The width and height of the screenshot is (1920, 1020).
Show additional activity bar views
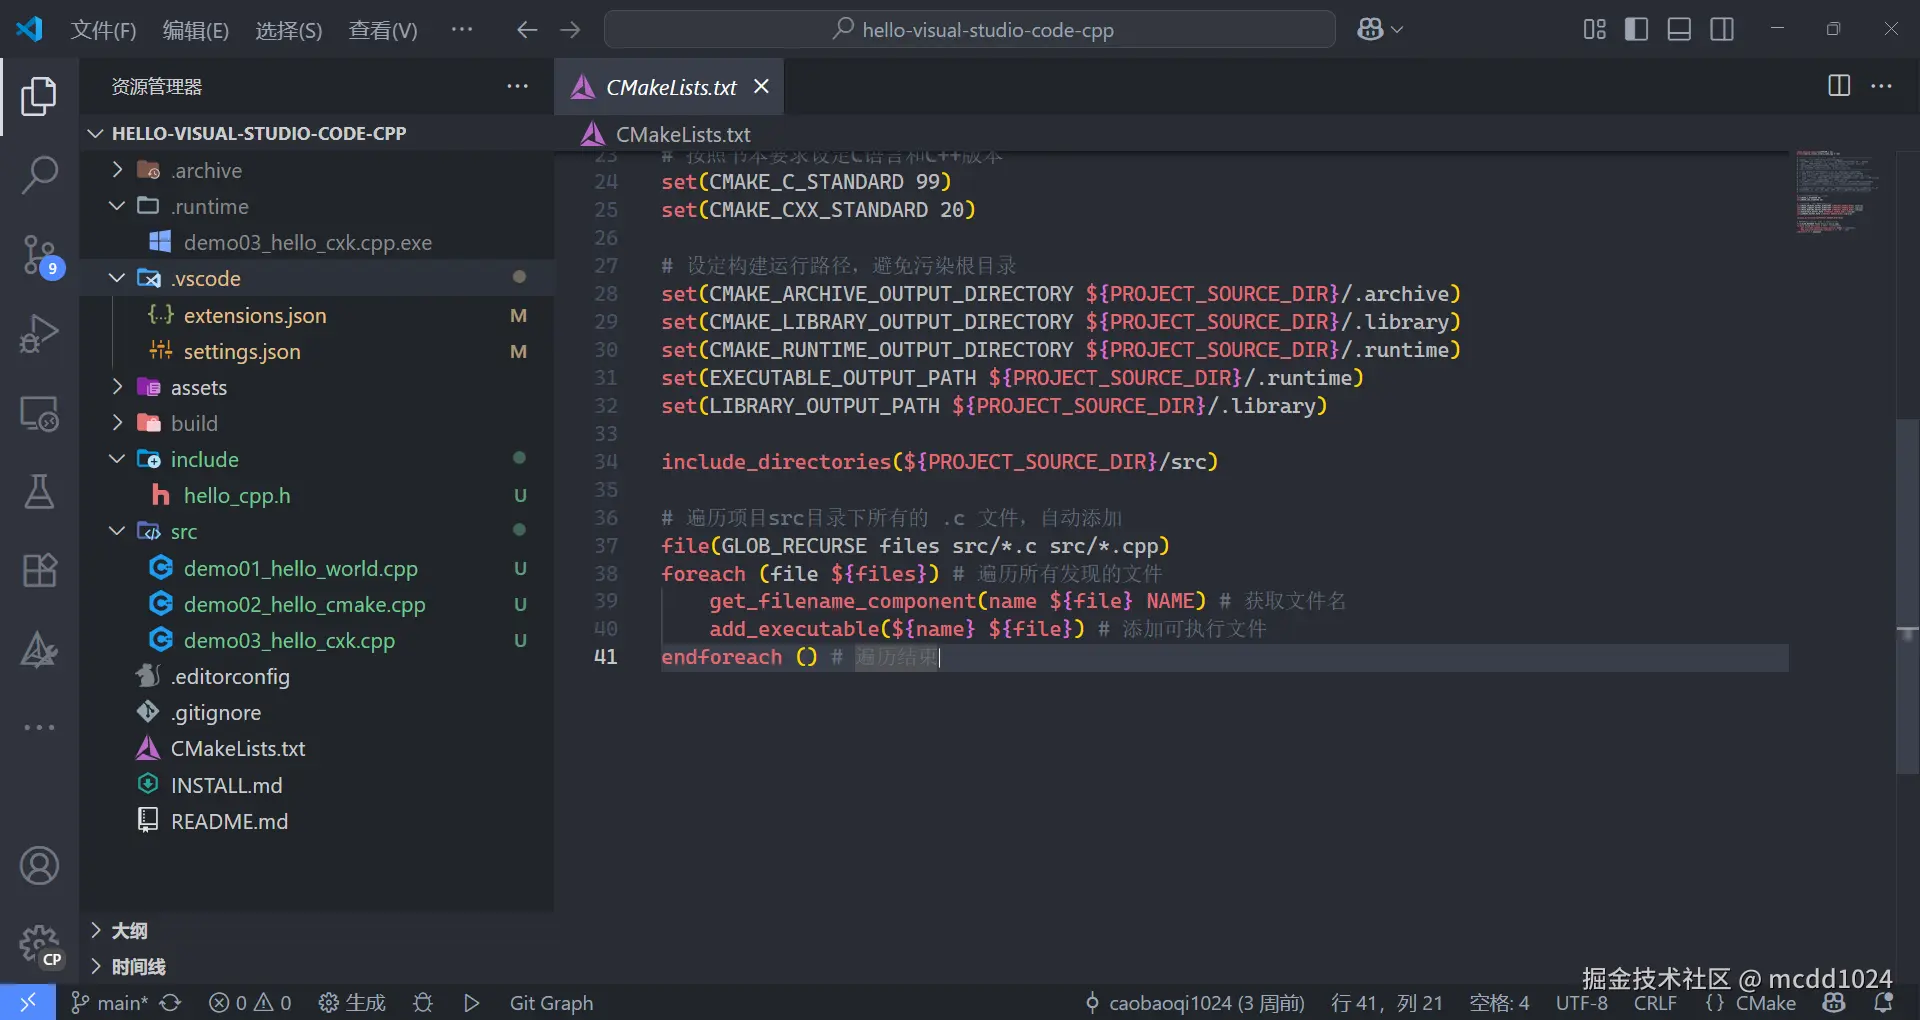point(39,727)
